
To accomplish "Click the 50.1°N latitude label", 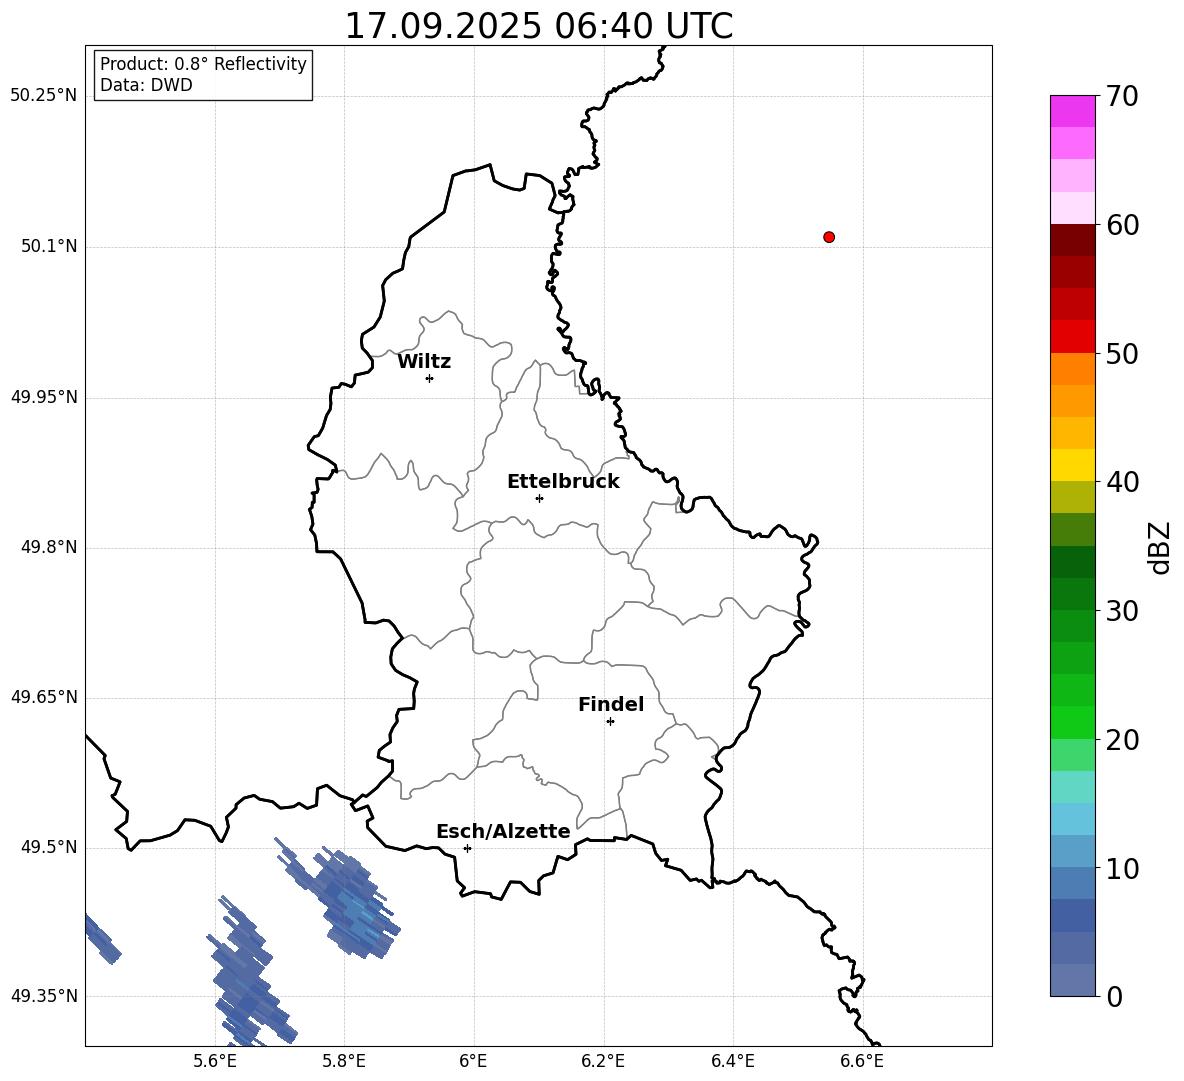I will click(x=49, y=246).
